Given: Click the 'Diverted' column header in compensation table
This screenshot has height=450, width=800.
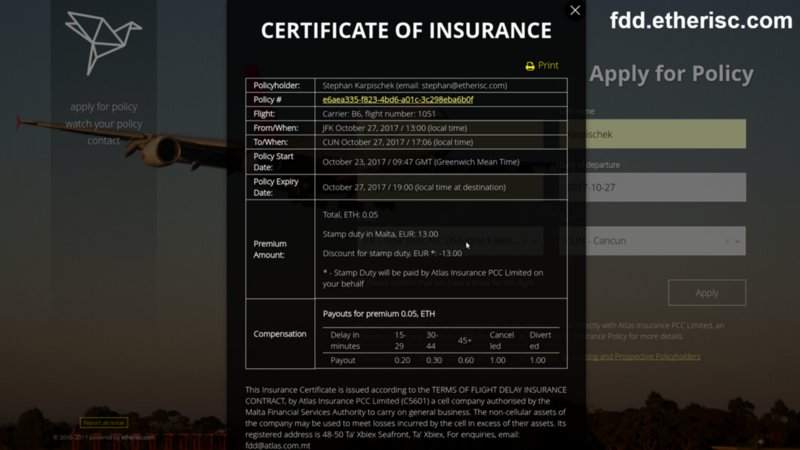Looking at the screenshot, I should click(x=540, y=340).
